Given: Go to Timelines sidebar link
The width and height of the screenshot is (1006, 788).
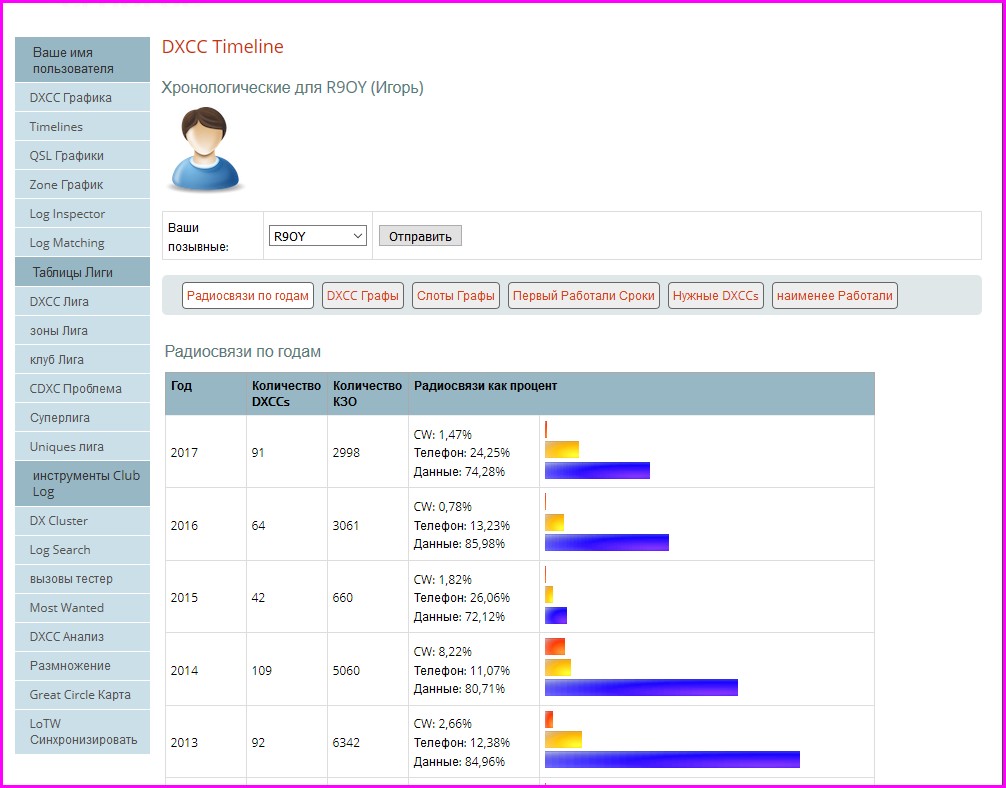Looking at the screenshot, I should point(57,127).
